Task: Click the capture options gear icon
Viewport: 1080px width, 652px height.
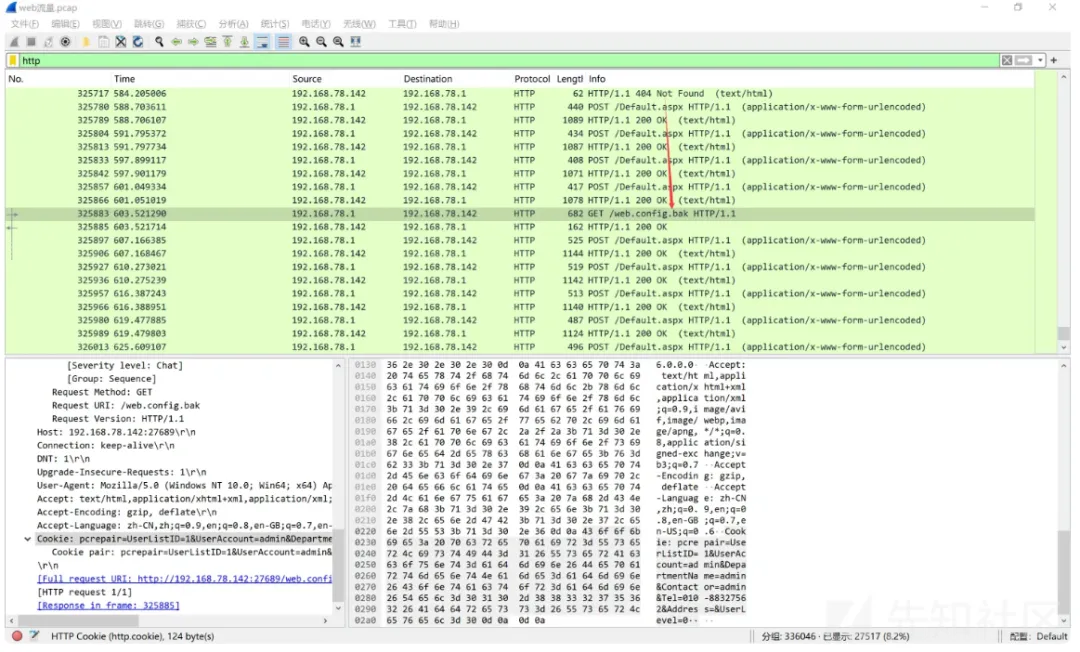Action: coord(66,42)
